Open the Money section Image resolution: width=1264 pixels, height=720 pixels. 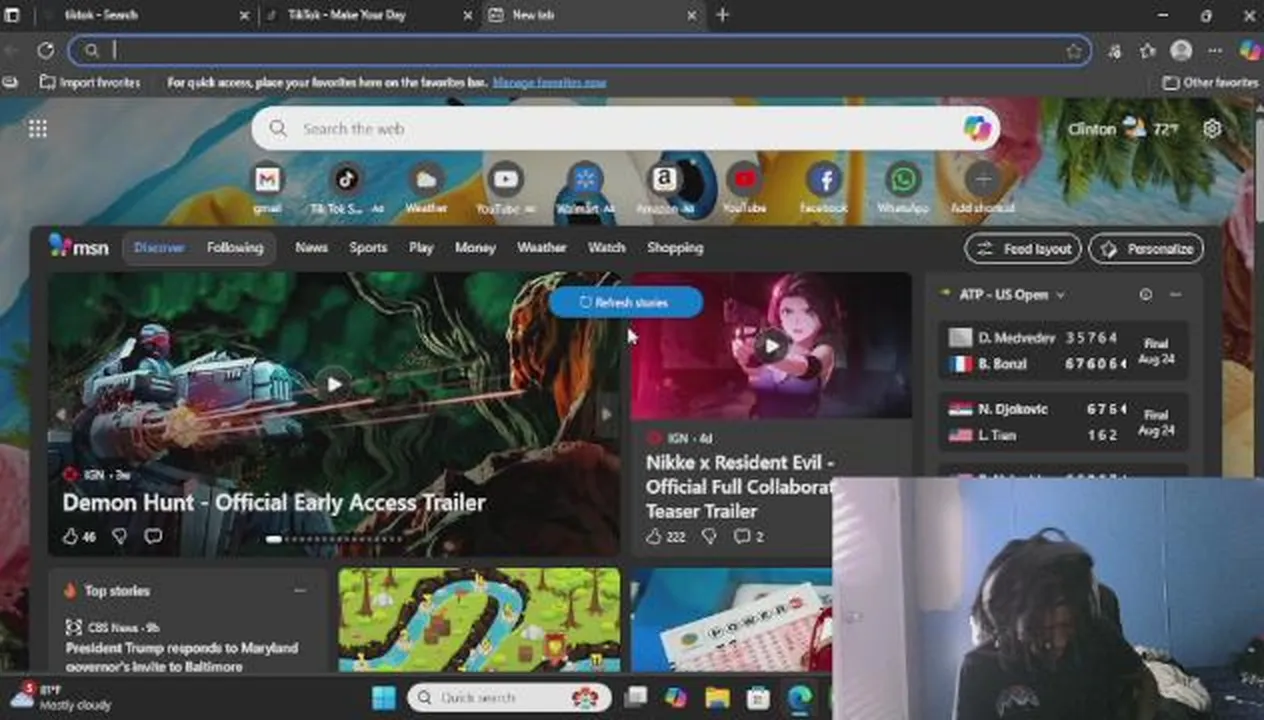click(475, 248)
